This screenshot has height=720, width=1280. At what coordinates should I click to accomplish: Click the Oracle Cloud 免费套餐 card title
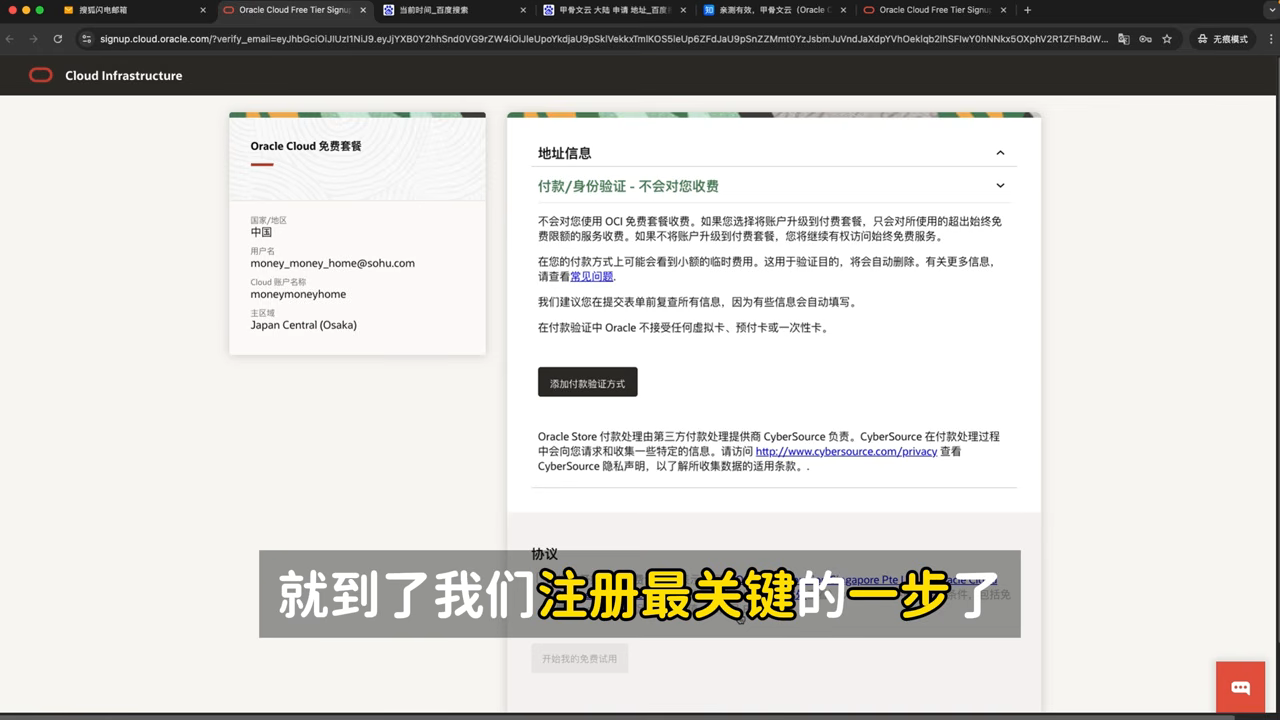click(305, 146)
